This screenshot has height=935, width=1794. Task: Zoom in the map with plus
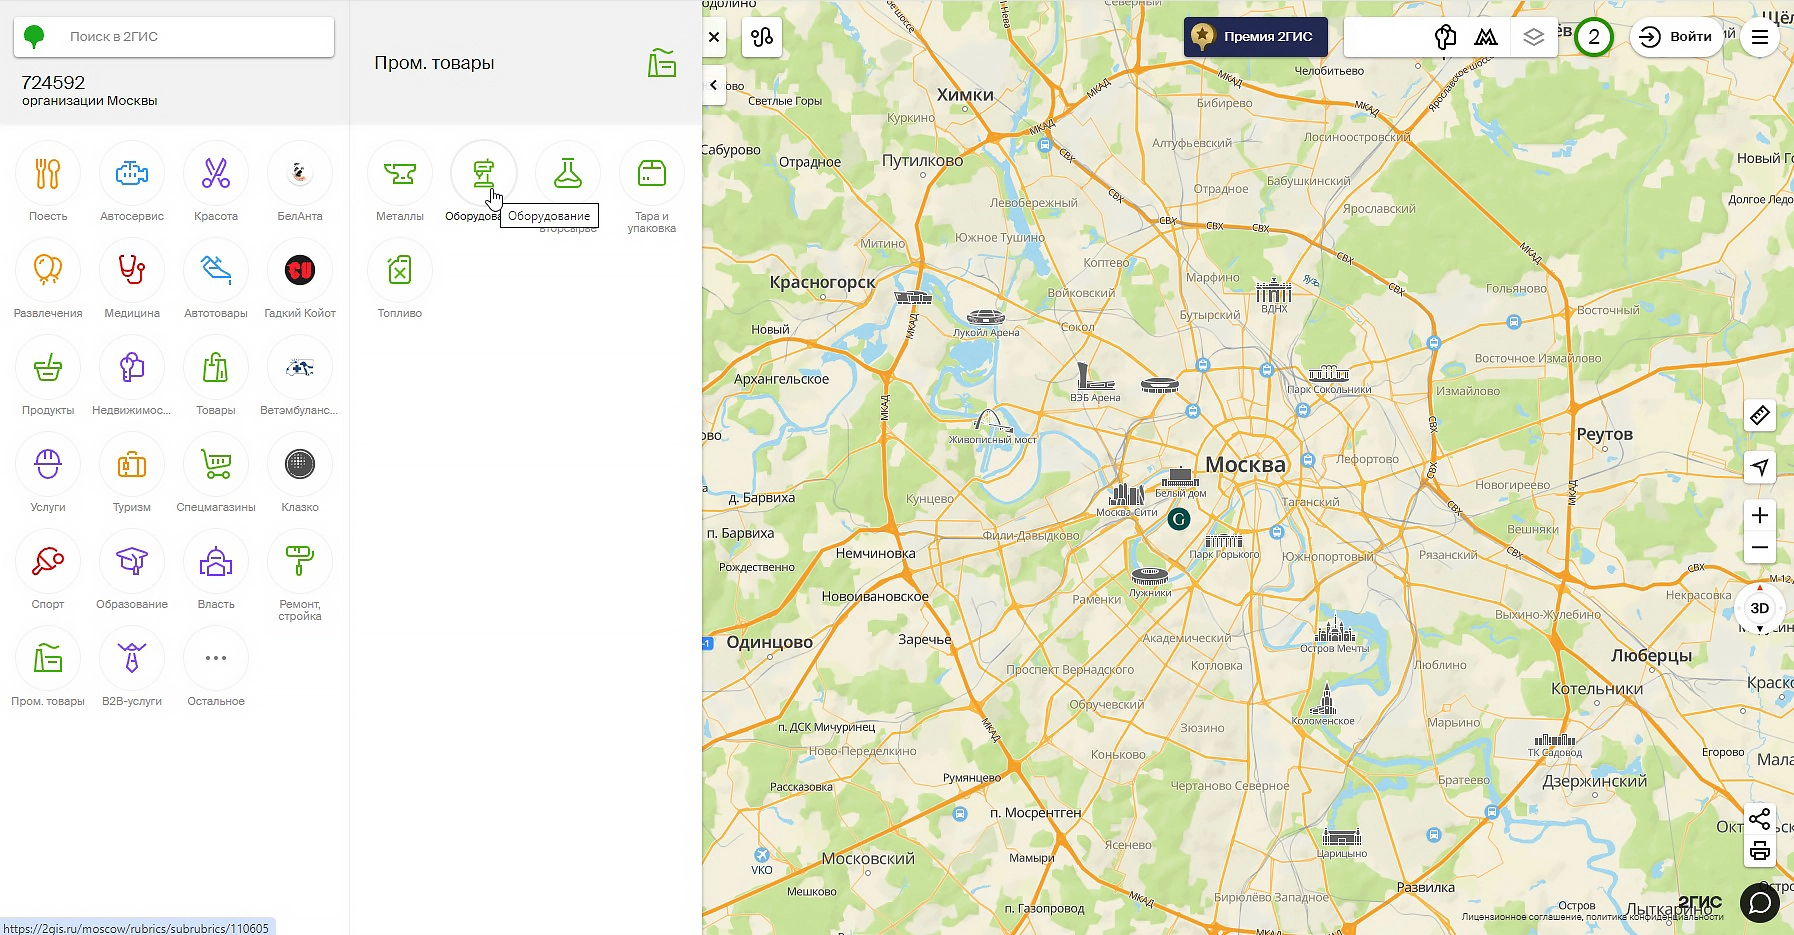1759,515
